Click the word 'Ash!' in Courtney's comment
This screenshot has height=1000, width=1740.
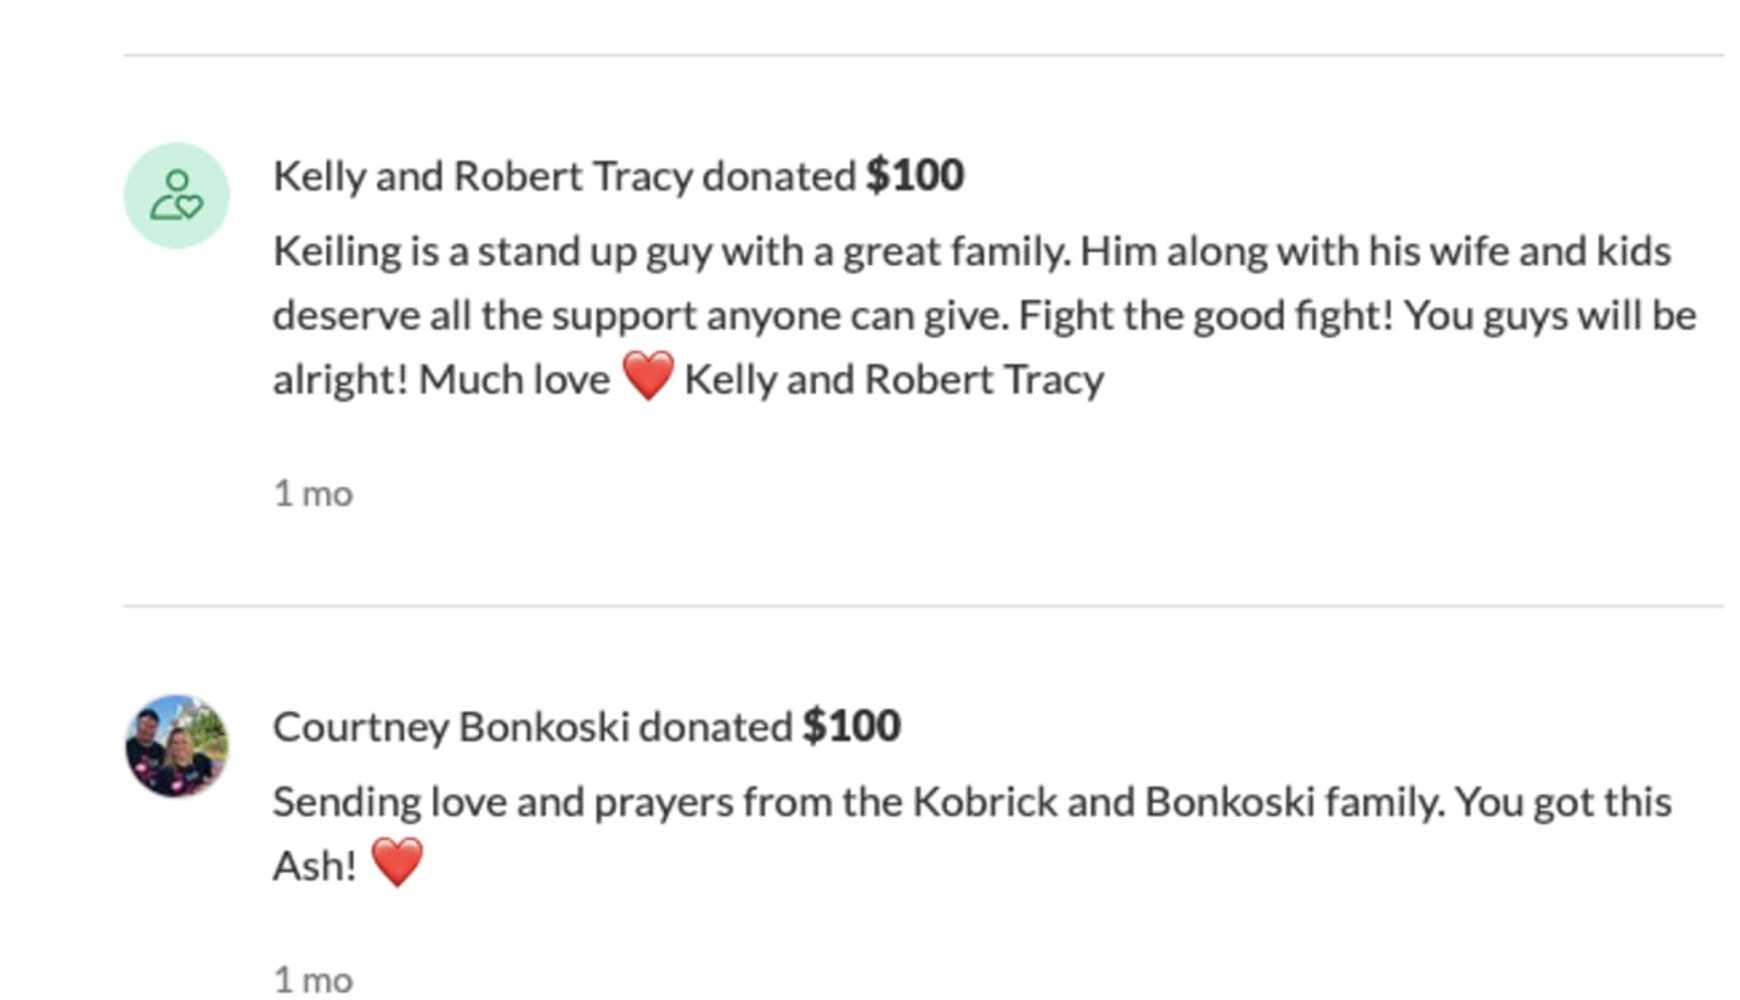pos(315,866)
